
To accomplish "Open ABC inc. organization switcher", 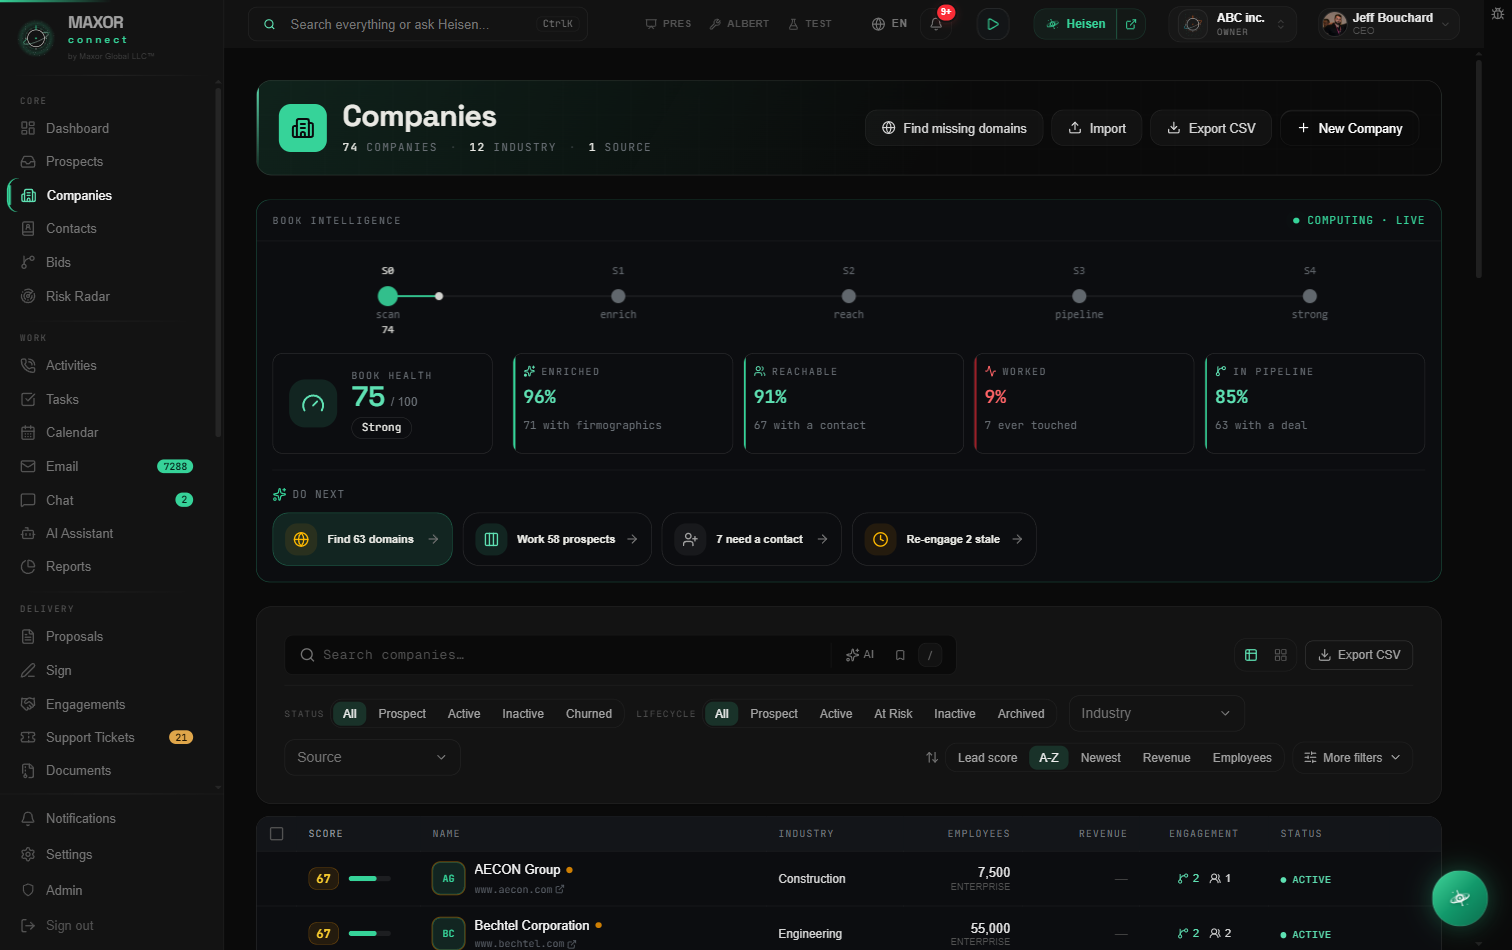I will [1233, 24].
